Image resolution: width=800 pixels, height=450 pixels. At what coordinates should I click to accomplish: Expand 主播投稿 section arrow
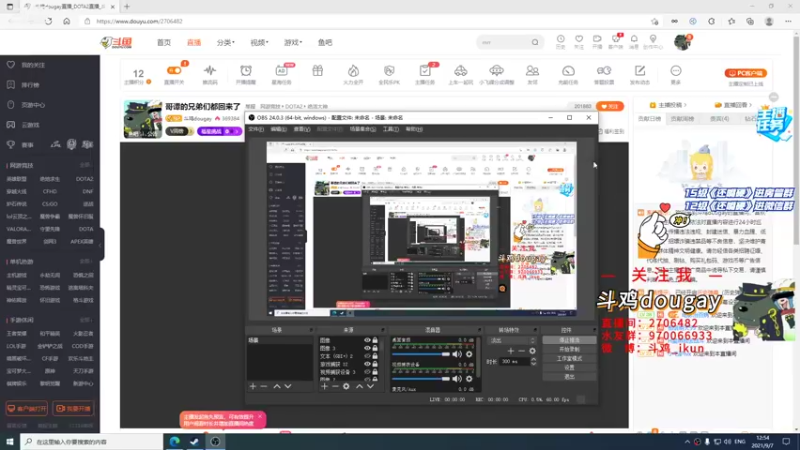pos(685,105)
